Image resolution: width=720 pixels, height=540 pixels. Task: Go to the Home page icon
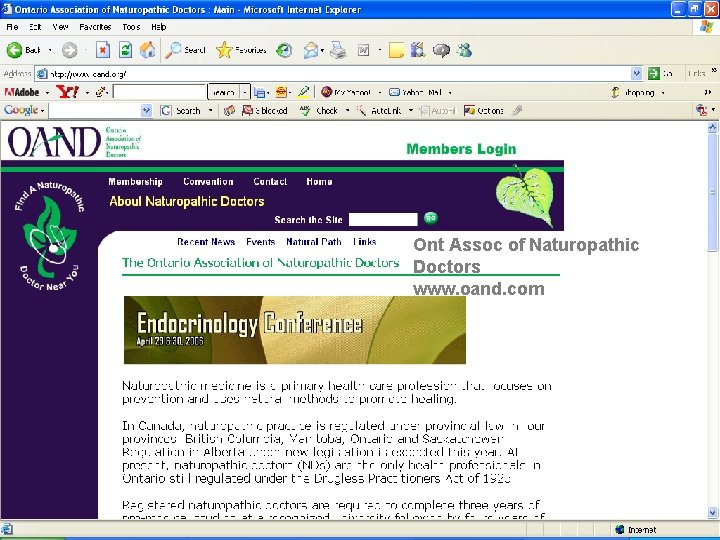(147, 50)
